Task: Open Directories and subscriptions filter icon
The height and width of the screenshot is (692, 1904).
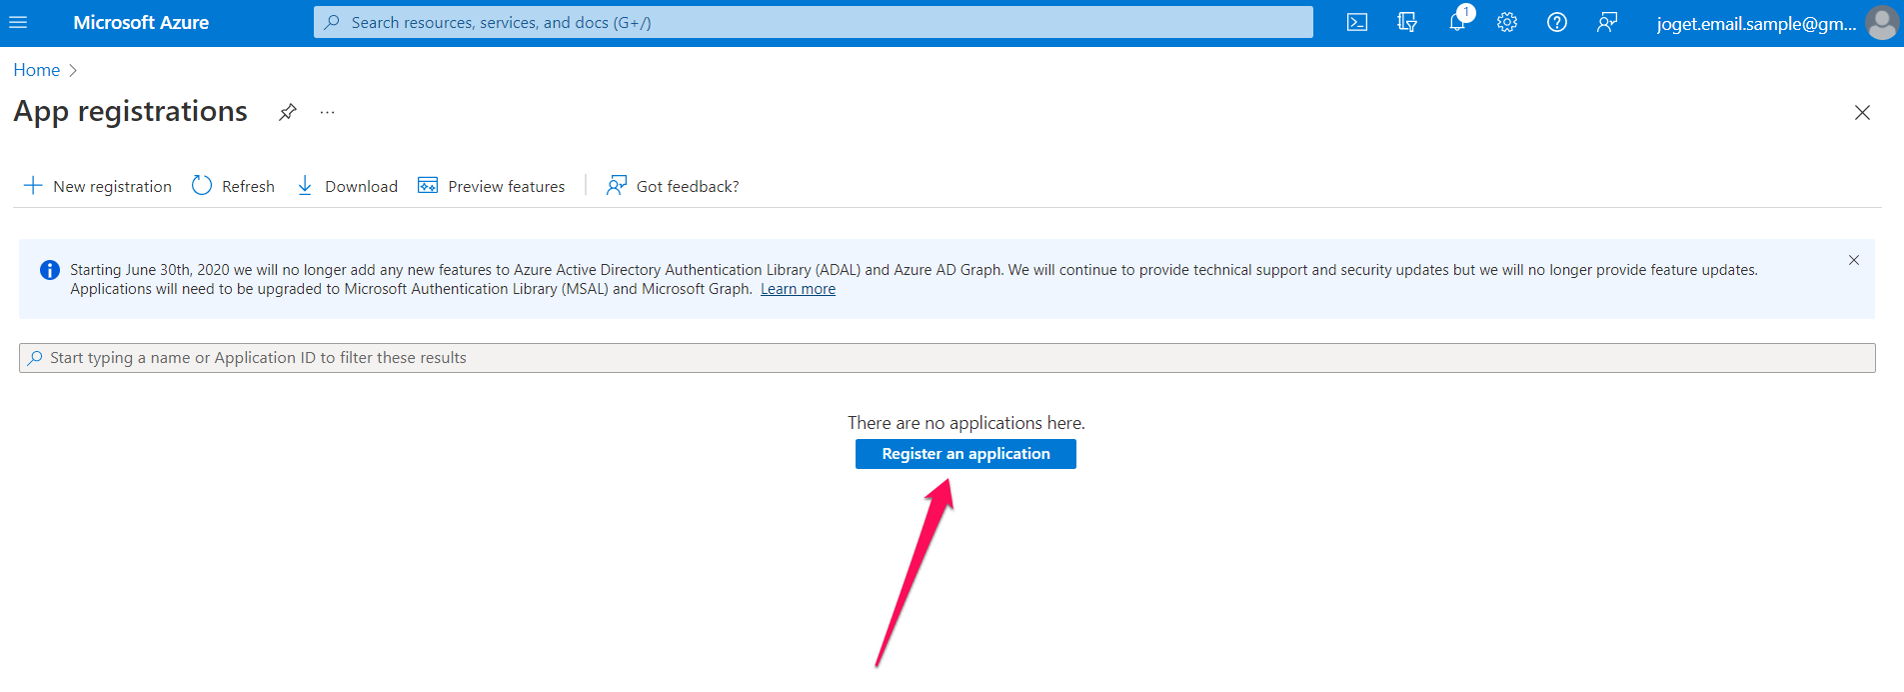Action: [1407, 22]
